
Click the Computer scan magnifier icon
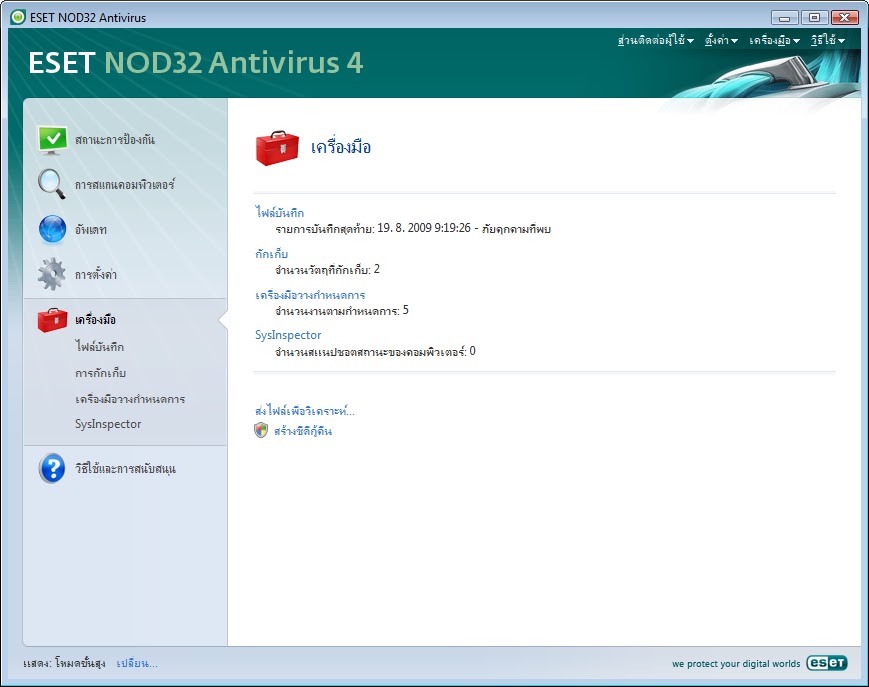click(53, 185)
